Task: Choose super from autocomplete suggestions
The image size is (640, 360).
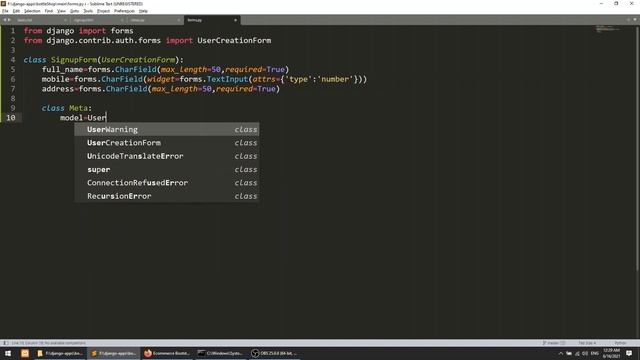Action: tap(167, 169)
